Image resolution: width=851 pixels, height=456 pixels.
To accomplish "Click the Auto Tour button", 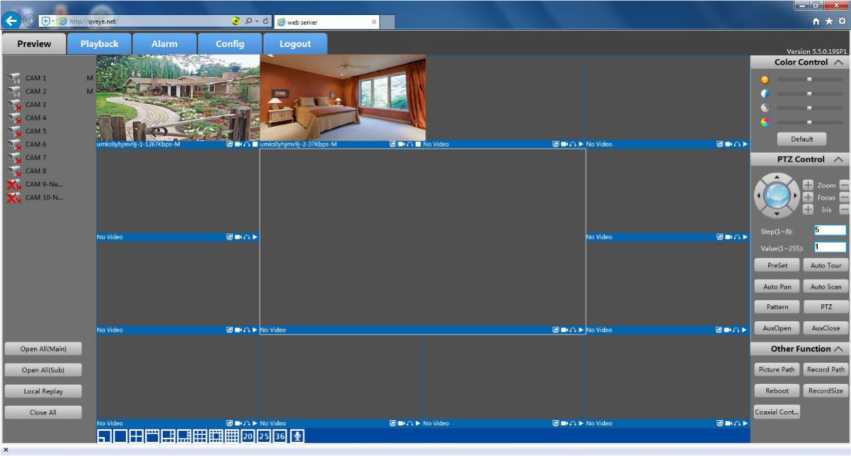I will pos(825,266).
